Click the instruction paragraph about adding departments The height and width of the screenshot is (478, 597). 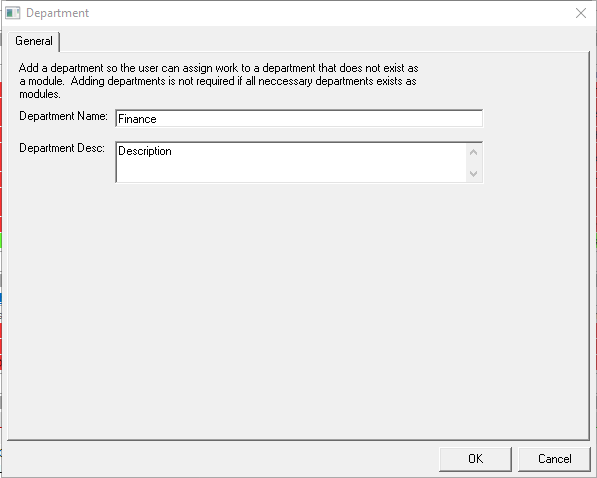[219, 81]
